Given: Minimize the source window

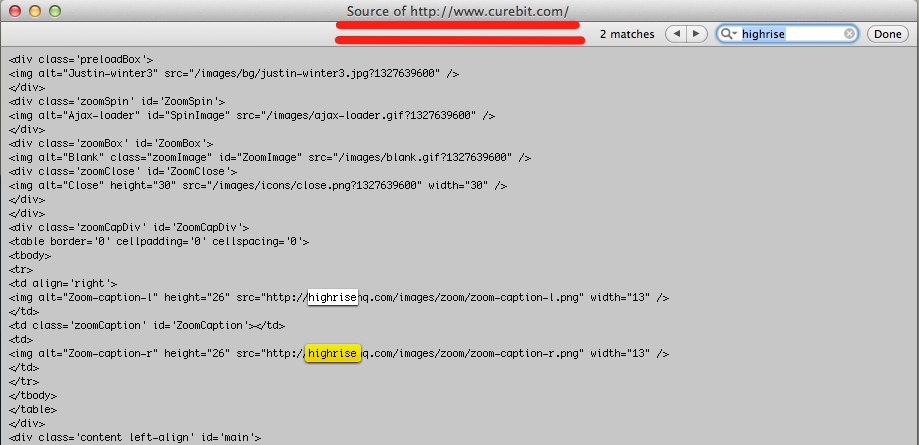Looking at the screenshot, I should click(35, 11).
